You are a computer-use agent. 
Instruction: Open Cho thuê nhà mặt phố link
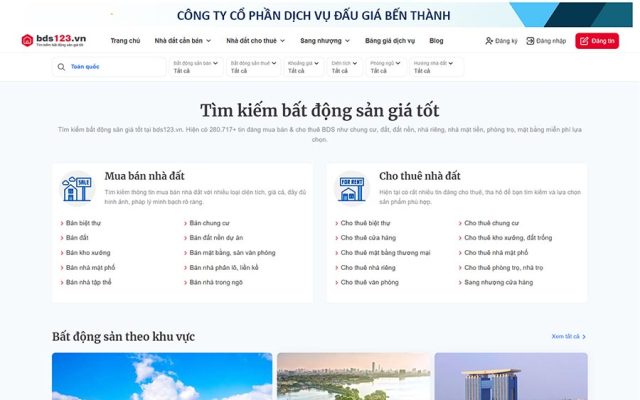pyautogui.click(x=496, y=253)
